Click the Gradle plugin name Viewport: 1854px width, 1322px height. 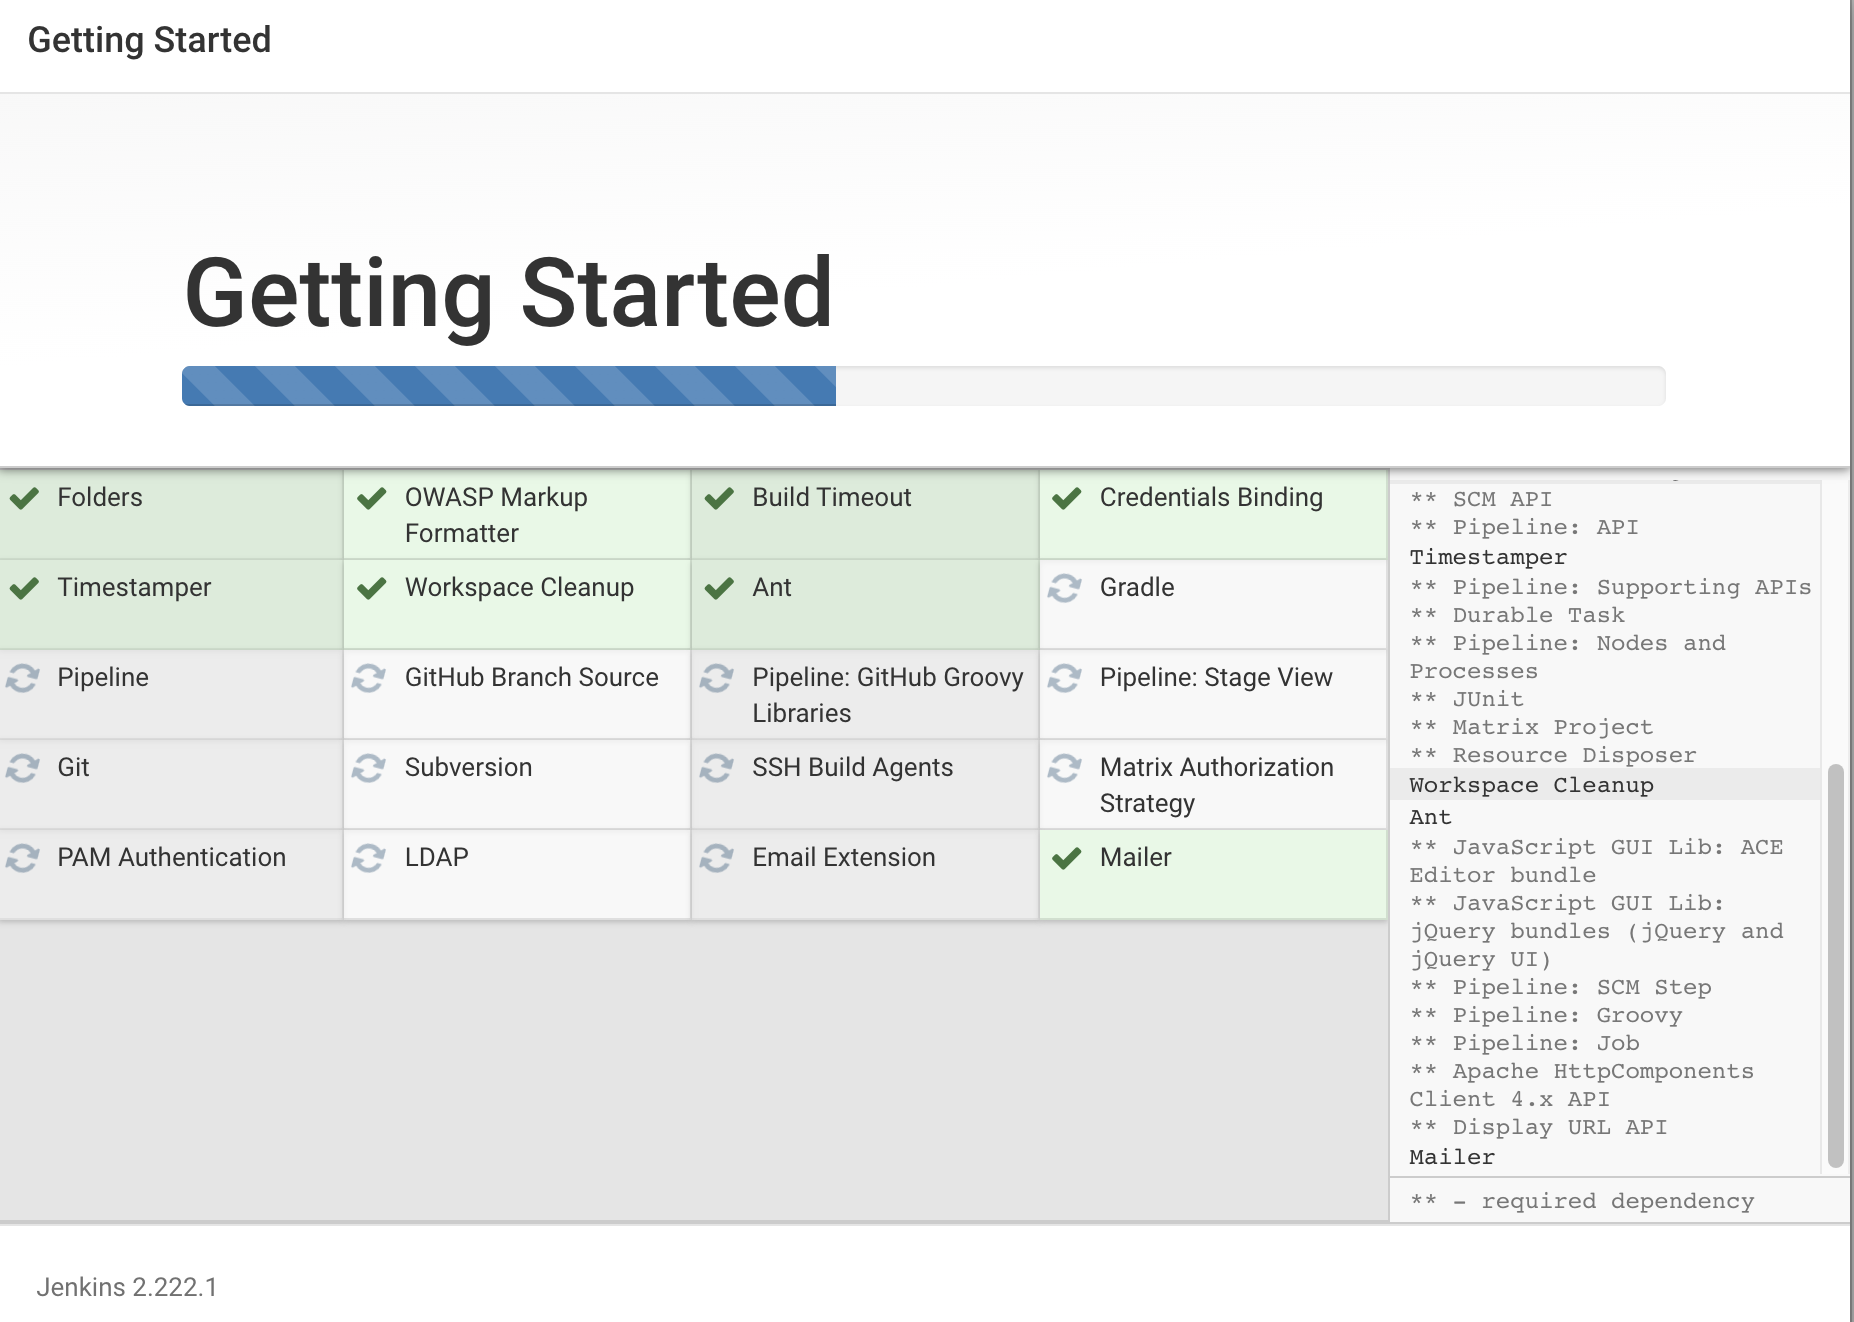[1137, 587]
